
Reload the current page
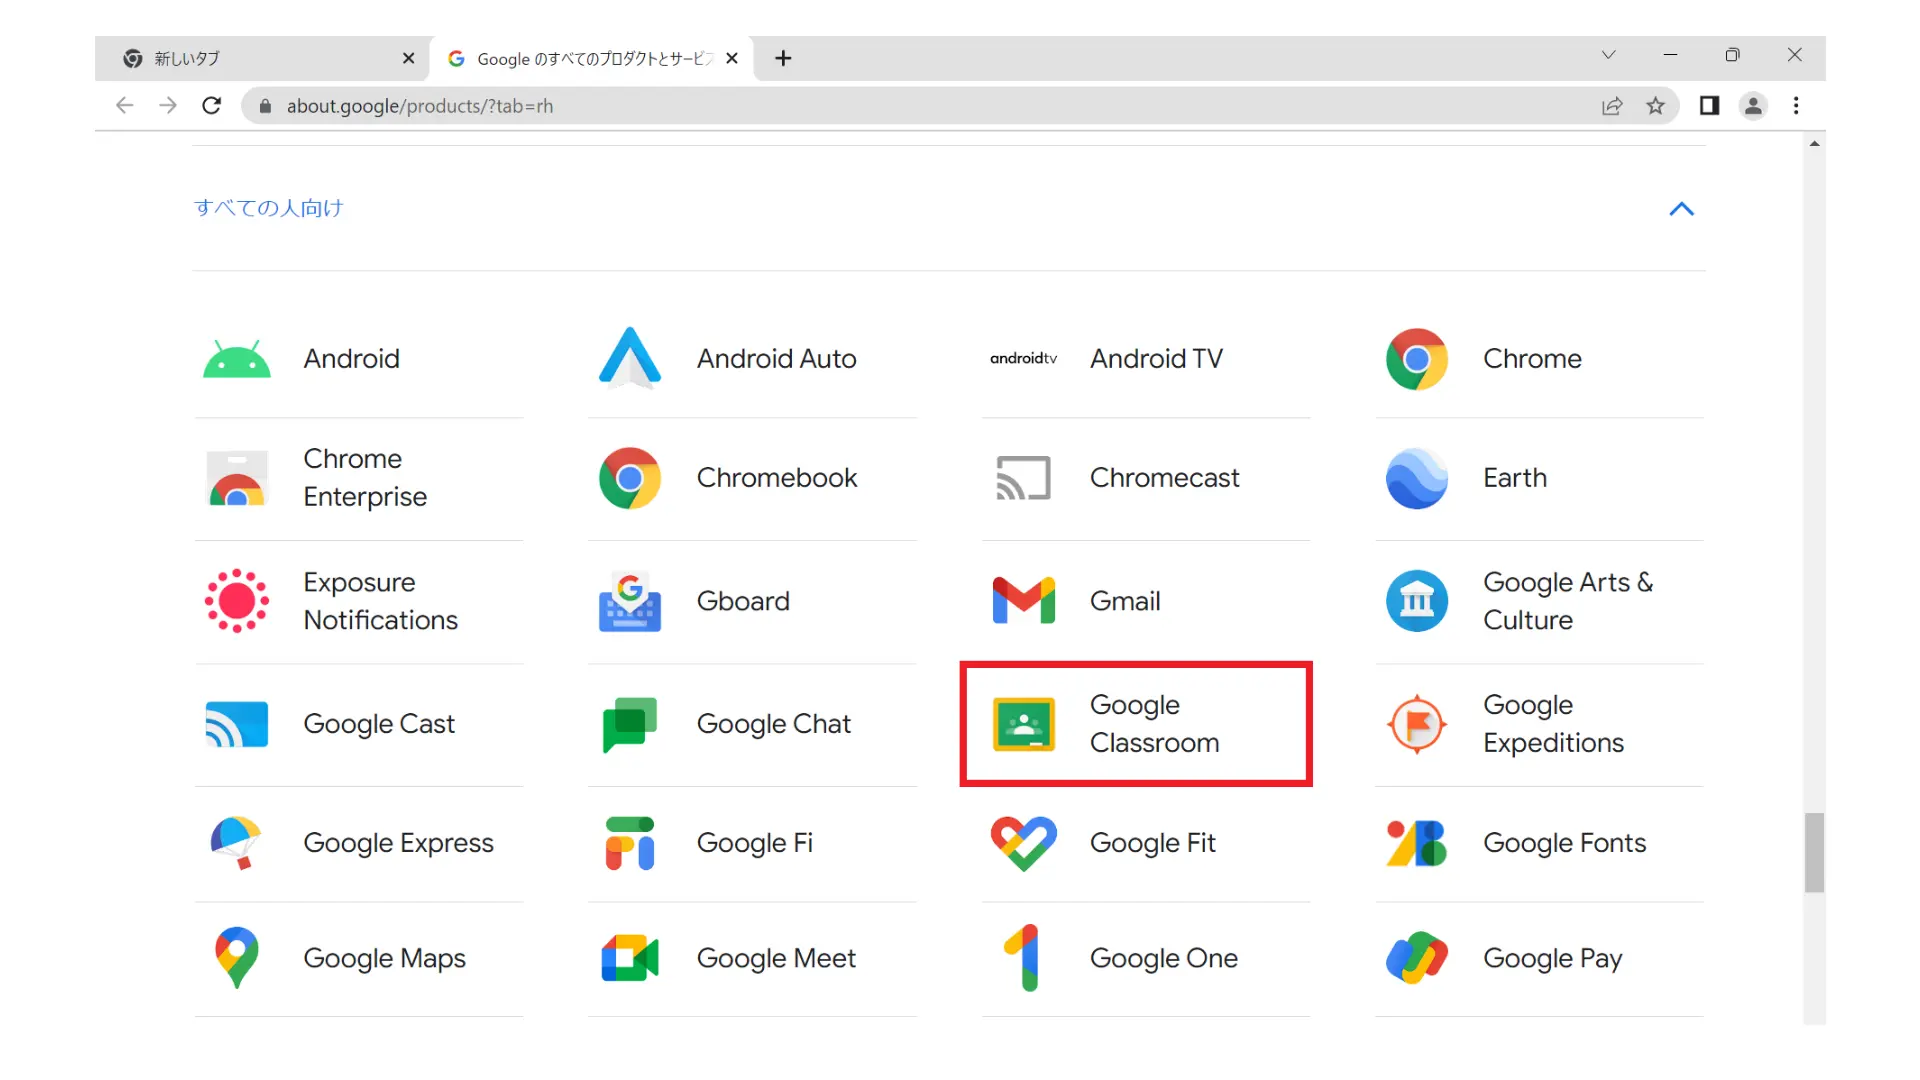click(x=211, y=106)
